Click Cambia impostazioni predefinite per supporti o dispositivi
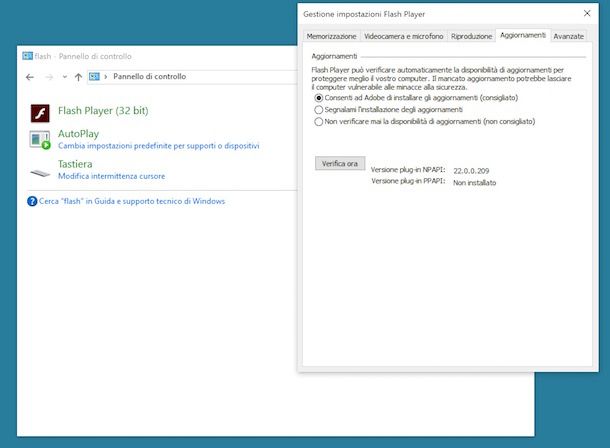Viewport: 610px width, 448px height. (x=158, y=146)
